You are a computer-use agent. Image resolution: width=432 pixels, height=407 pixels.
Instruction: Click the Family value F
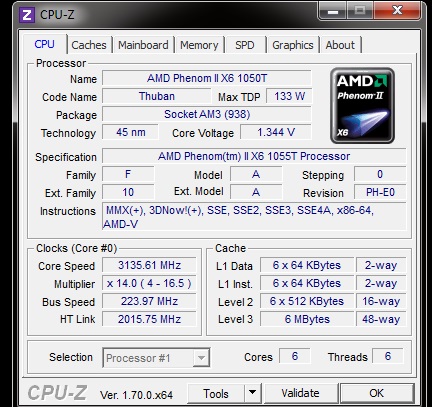128,174
